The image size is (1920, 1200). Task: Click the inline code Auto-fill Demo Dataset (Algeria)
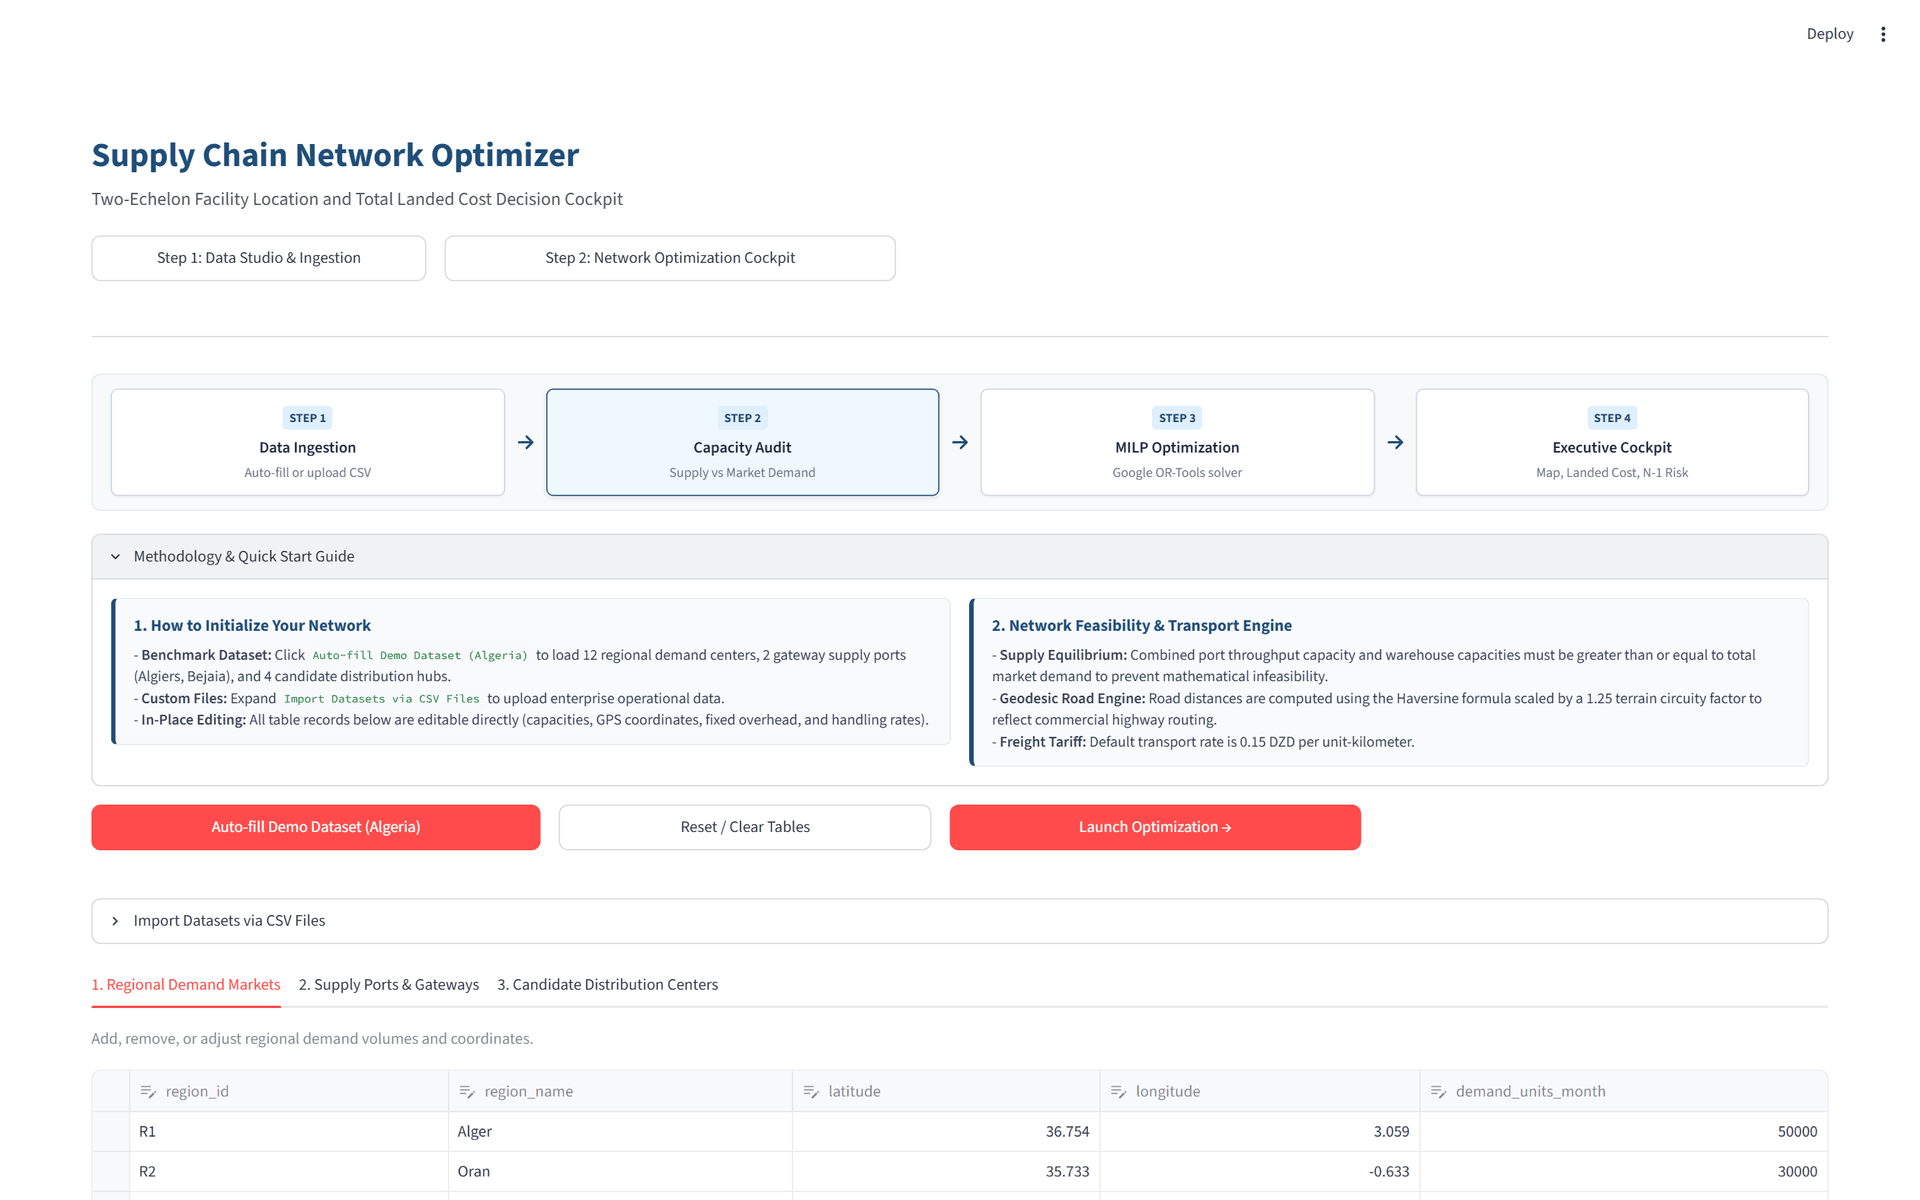pyautogui.click(x=420, y=656)
